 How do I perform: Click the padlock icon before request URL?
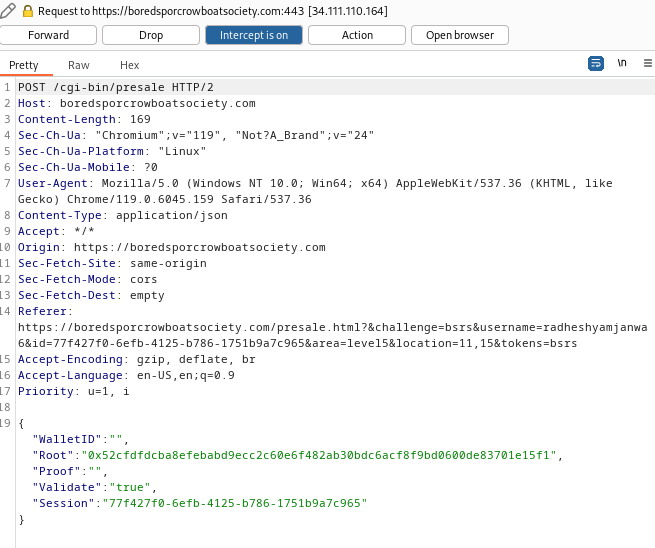28,10
